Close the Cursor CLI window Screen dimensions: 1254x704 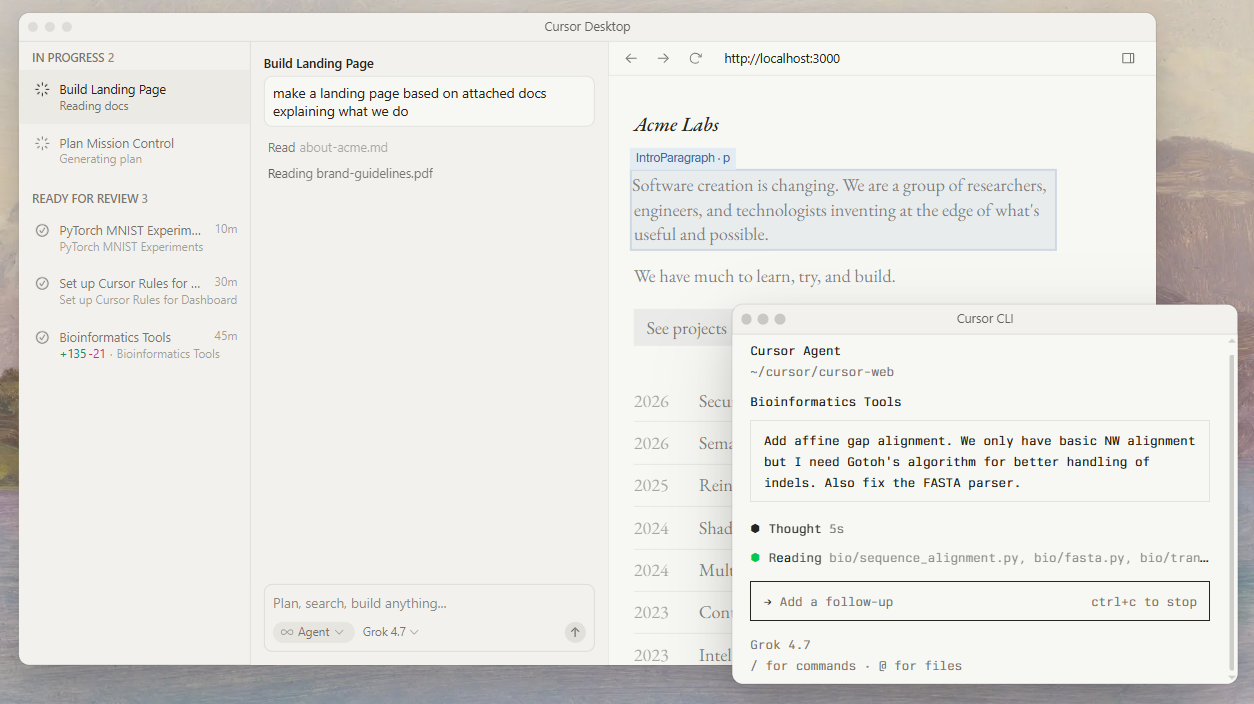(746, 319)
